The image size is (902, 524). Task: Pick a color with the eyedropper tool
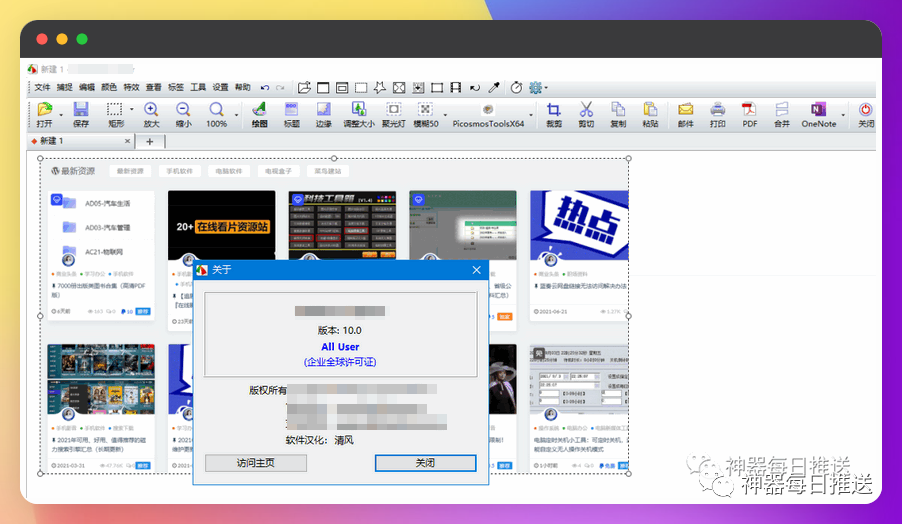494,87
